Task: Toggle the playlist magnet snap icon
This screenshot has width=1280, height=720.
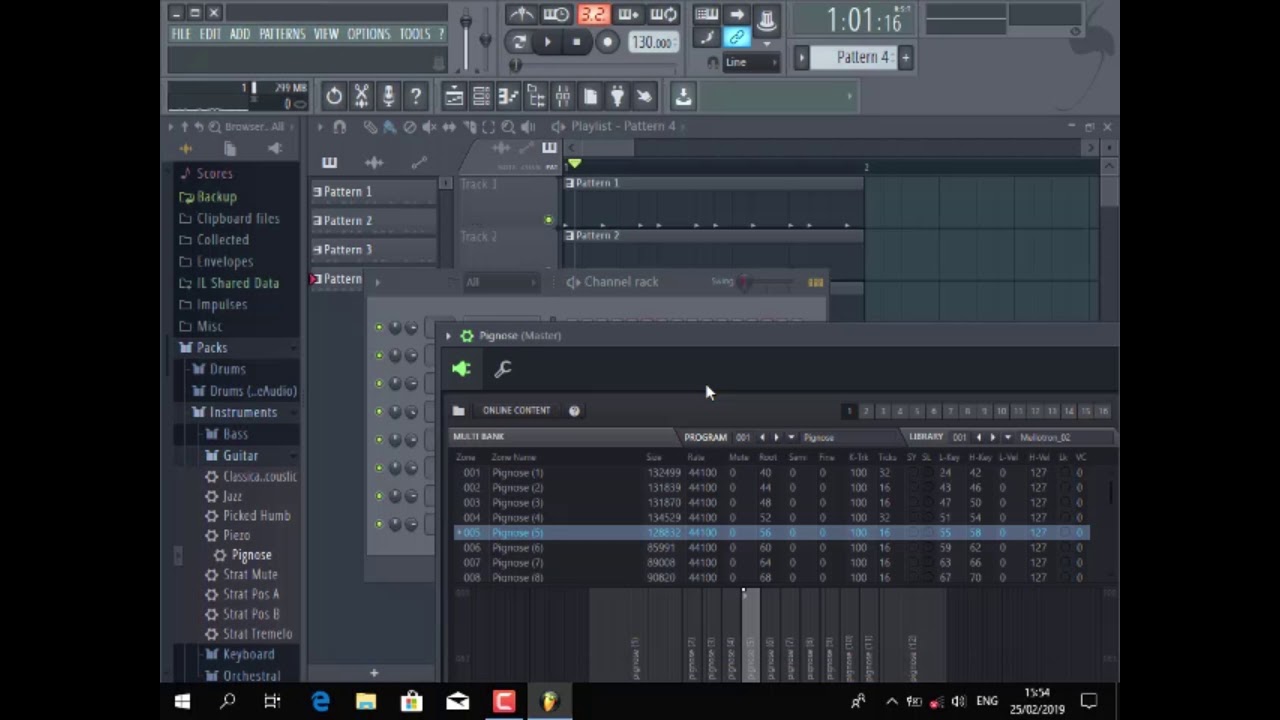Action: pos(339,127)
